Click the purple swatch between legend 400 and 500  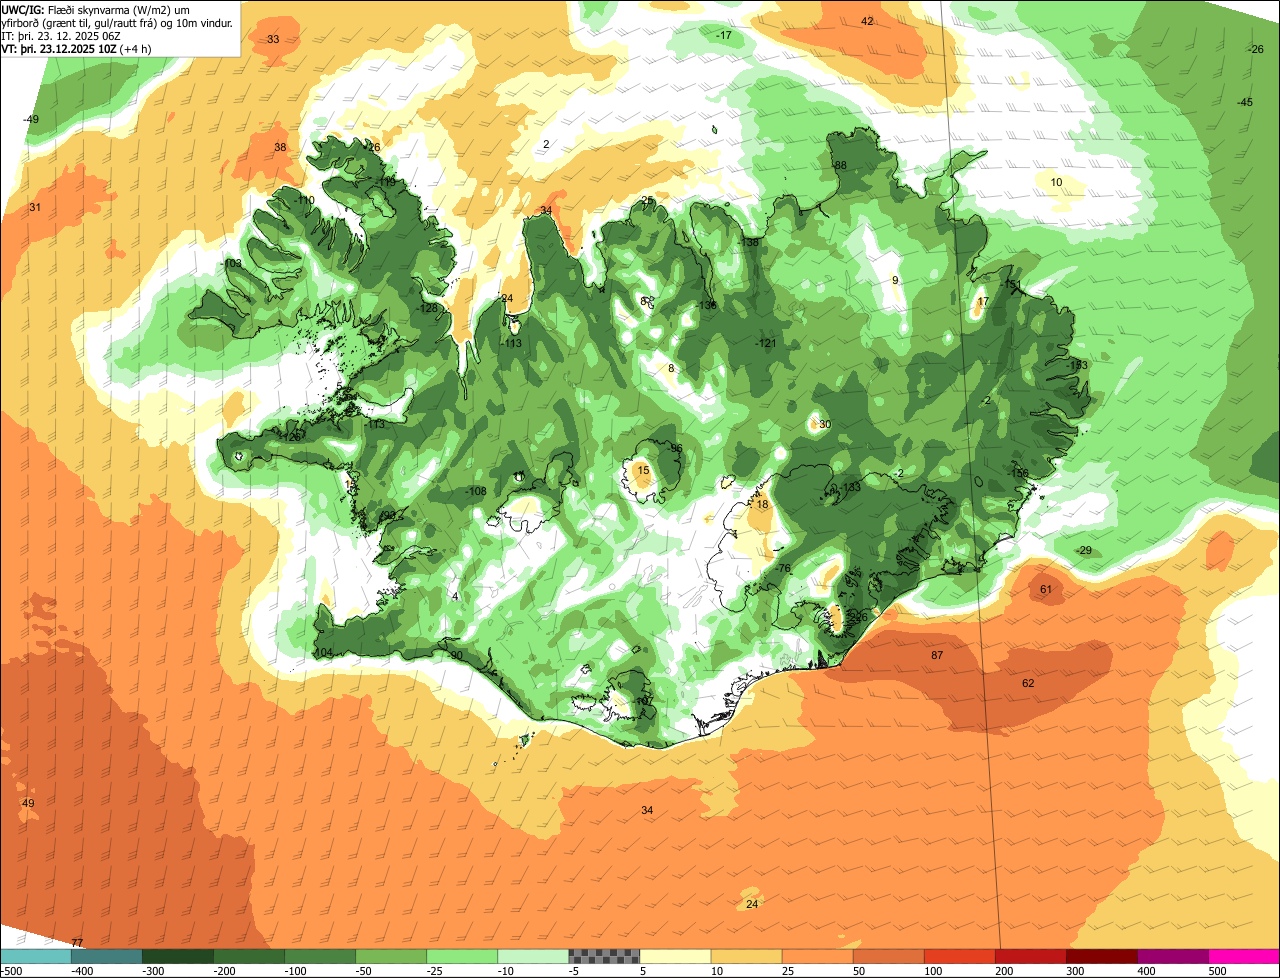point(1173,956)
